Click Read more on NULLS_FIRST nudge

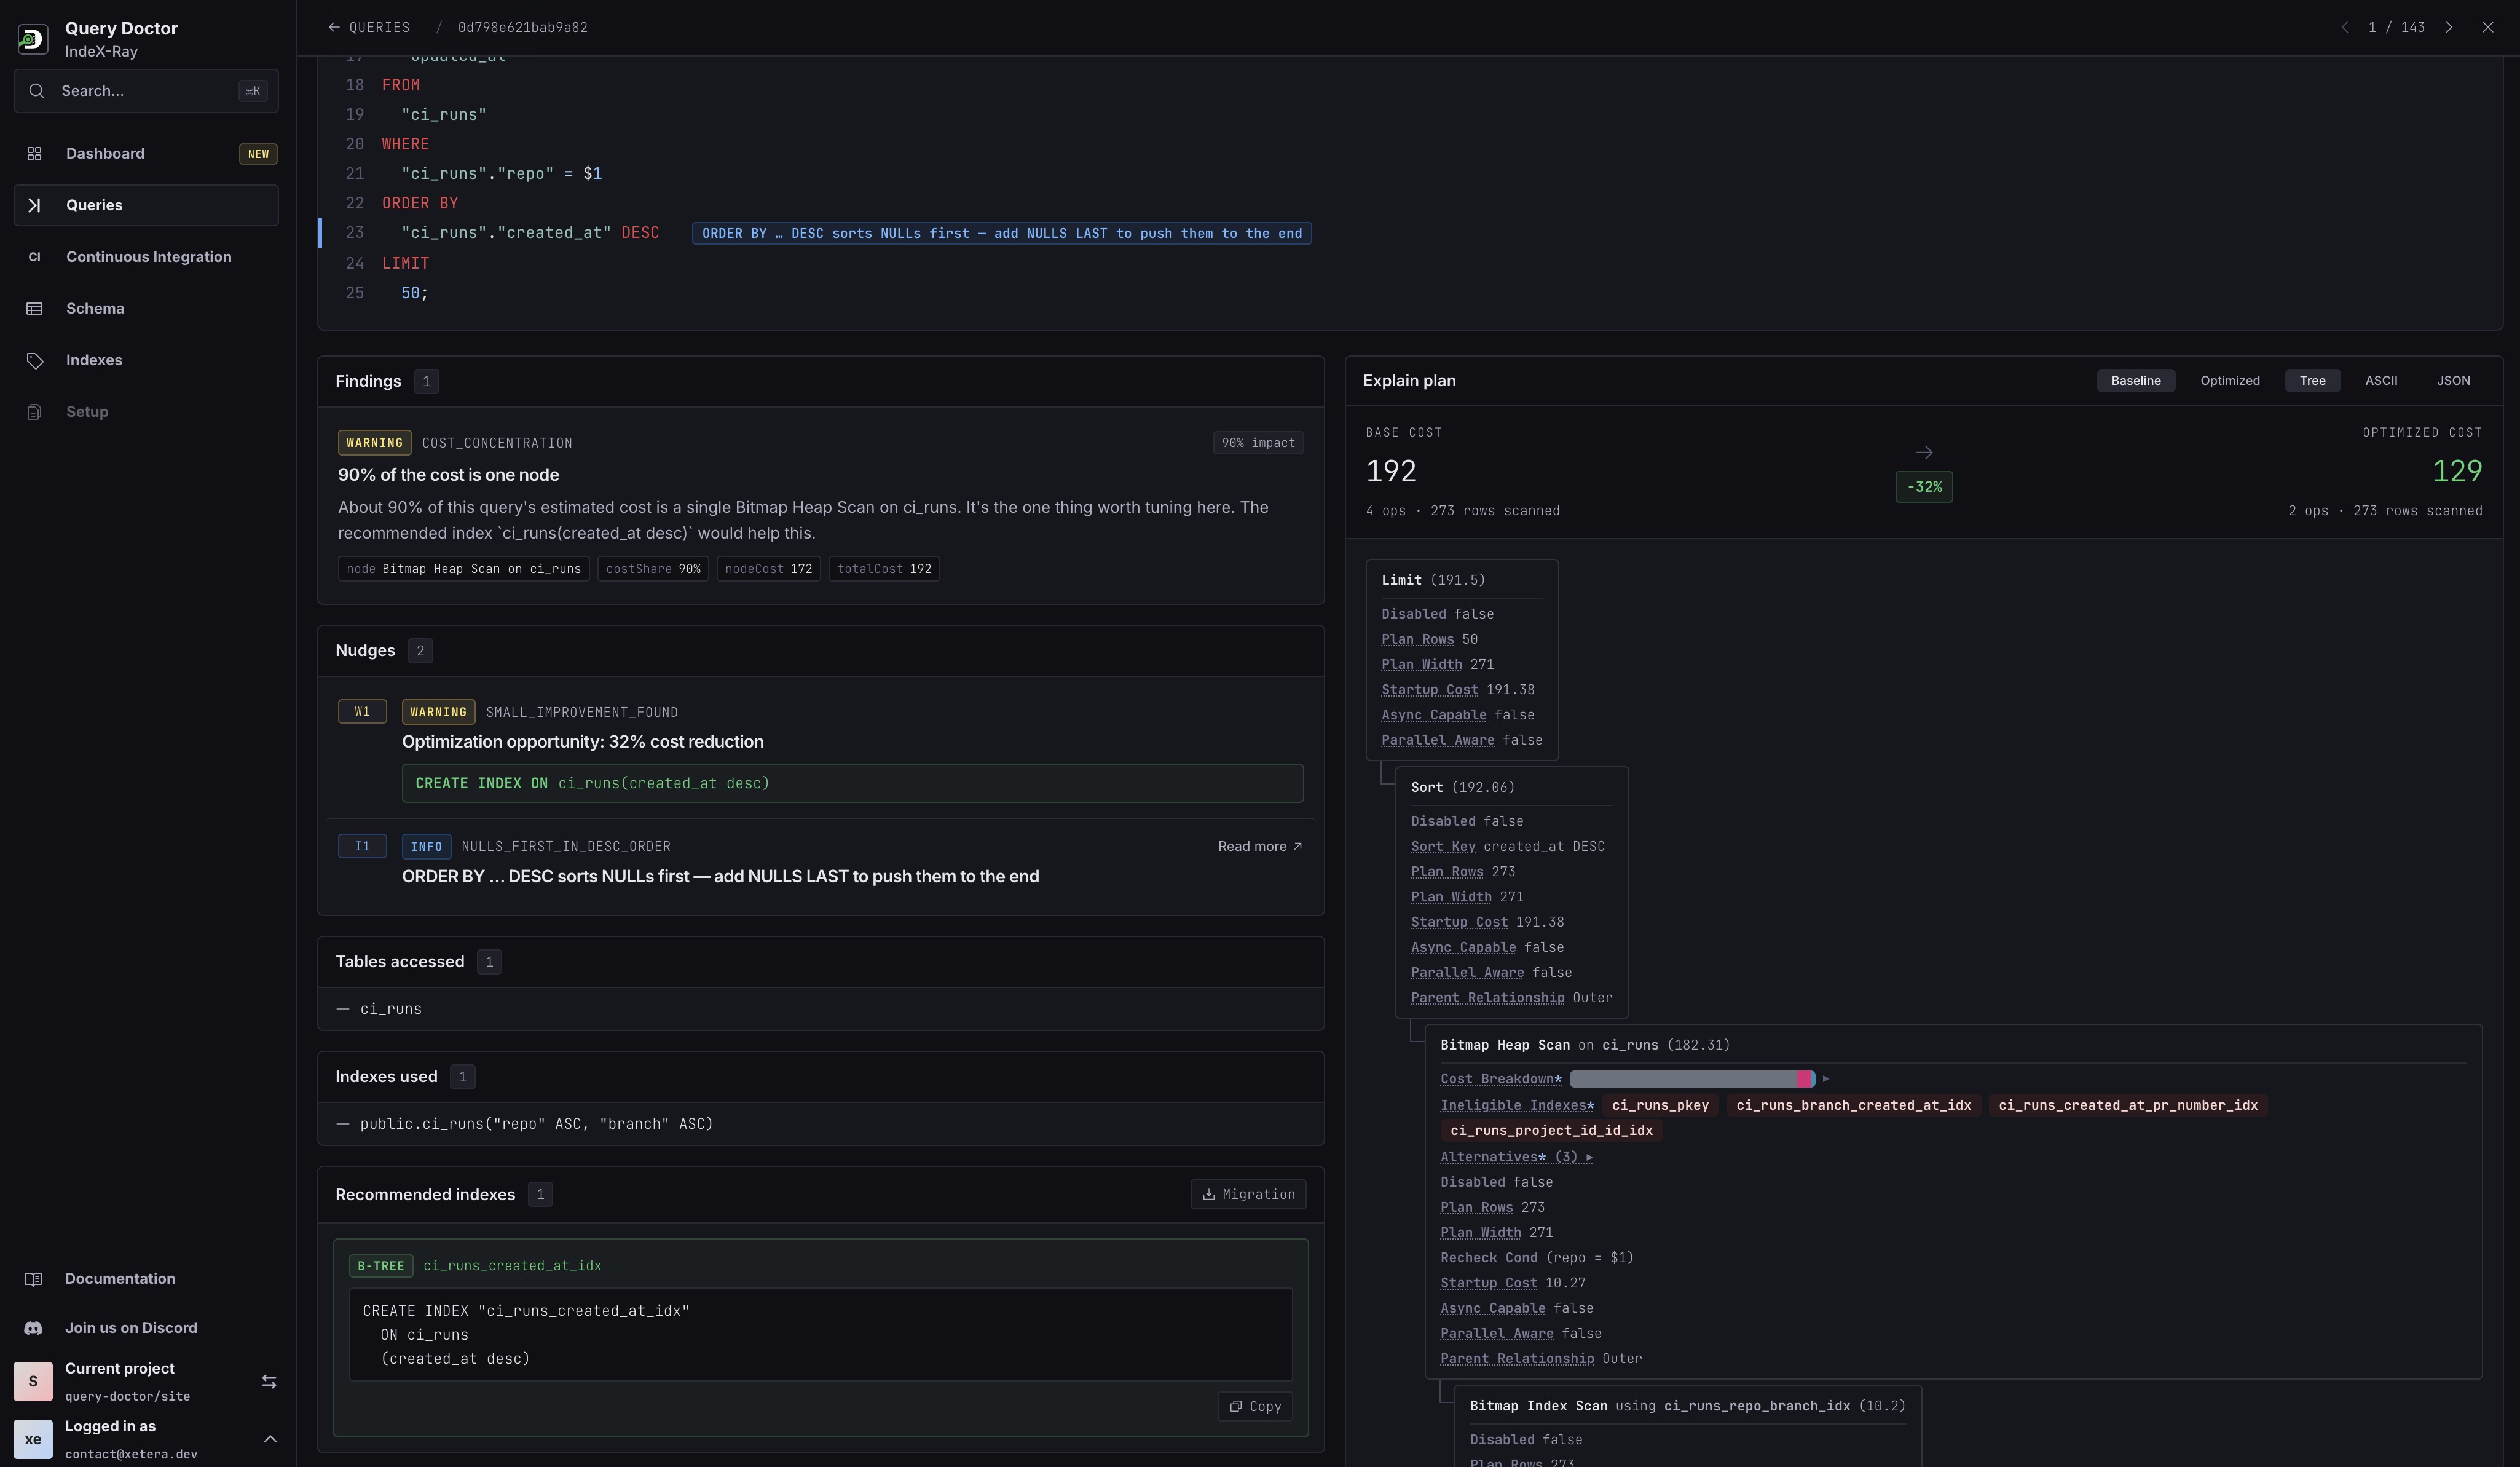tap(1260, 846)
